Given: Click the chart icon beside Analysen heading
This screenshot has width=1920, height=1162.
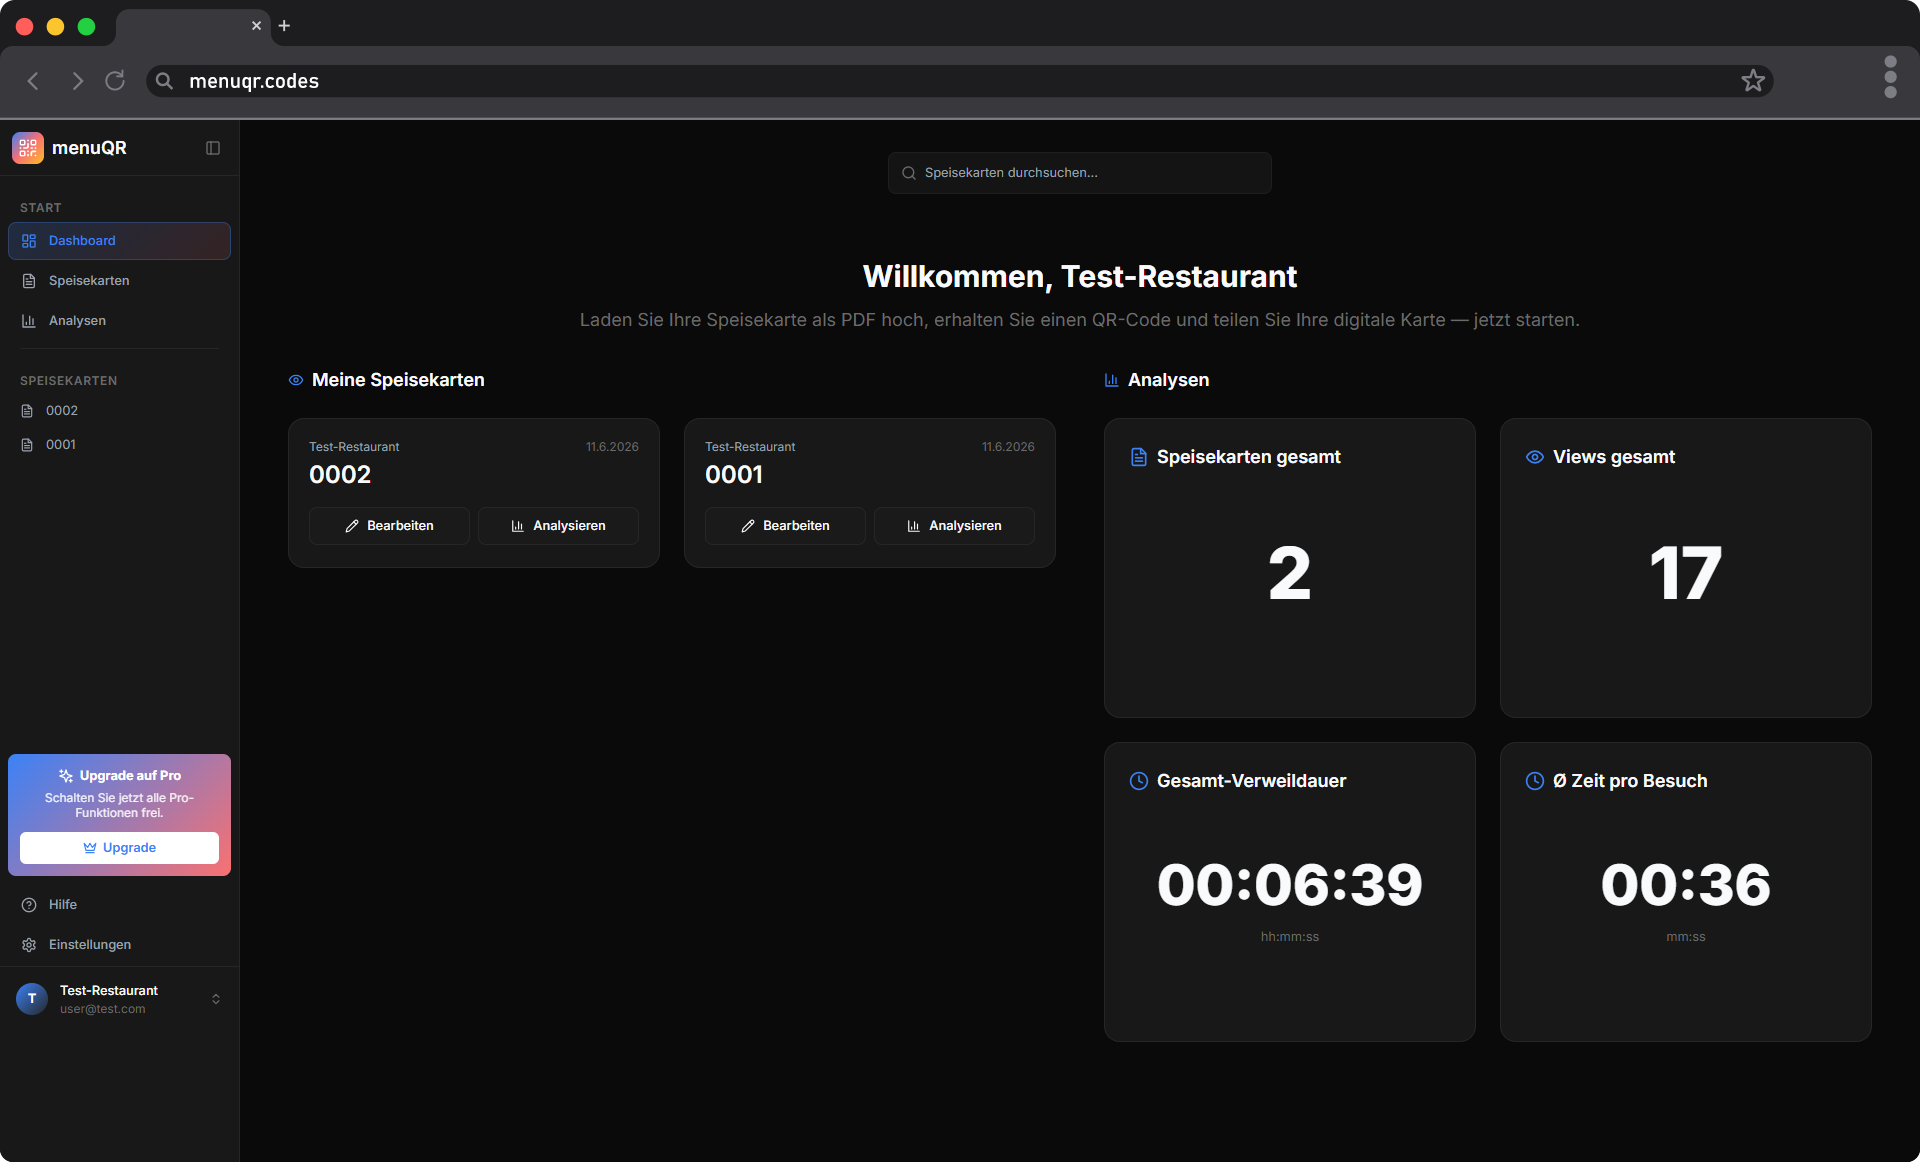Looking at the screenshot, I should pos(1111,380).
